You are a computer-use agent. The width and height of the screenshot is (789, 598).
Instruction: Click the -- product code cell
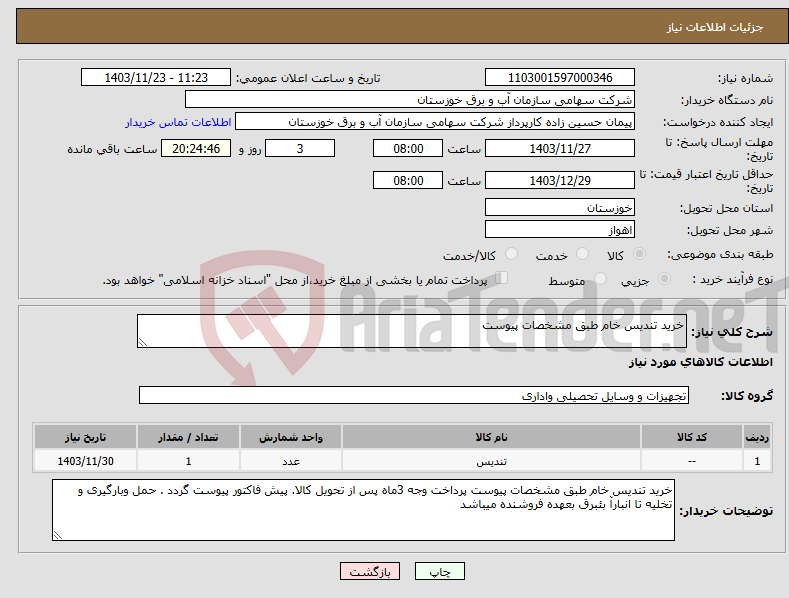click(x=691, y=461)
